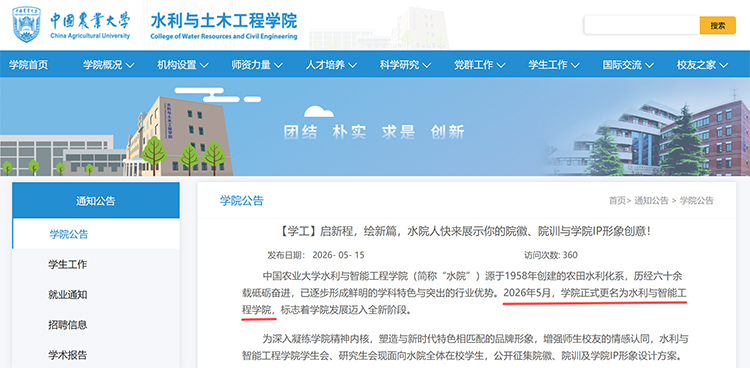Click the 首页 breadcrumb link

point(617,201)
